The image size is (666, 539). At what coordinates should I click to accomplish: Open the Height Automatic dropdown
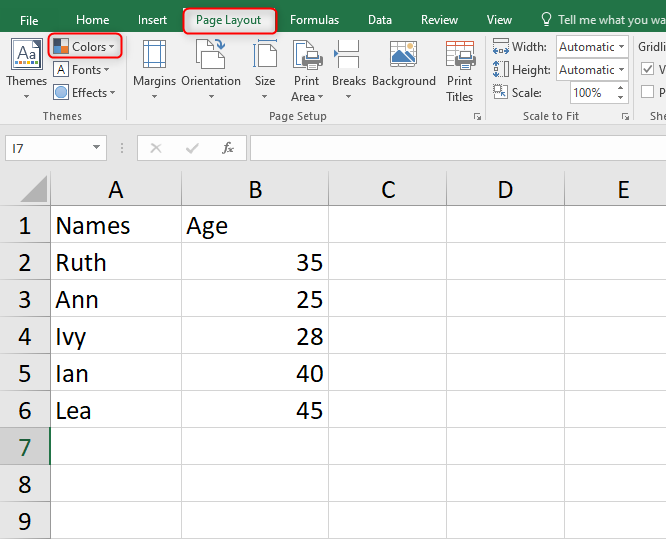(621, 70)
